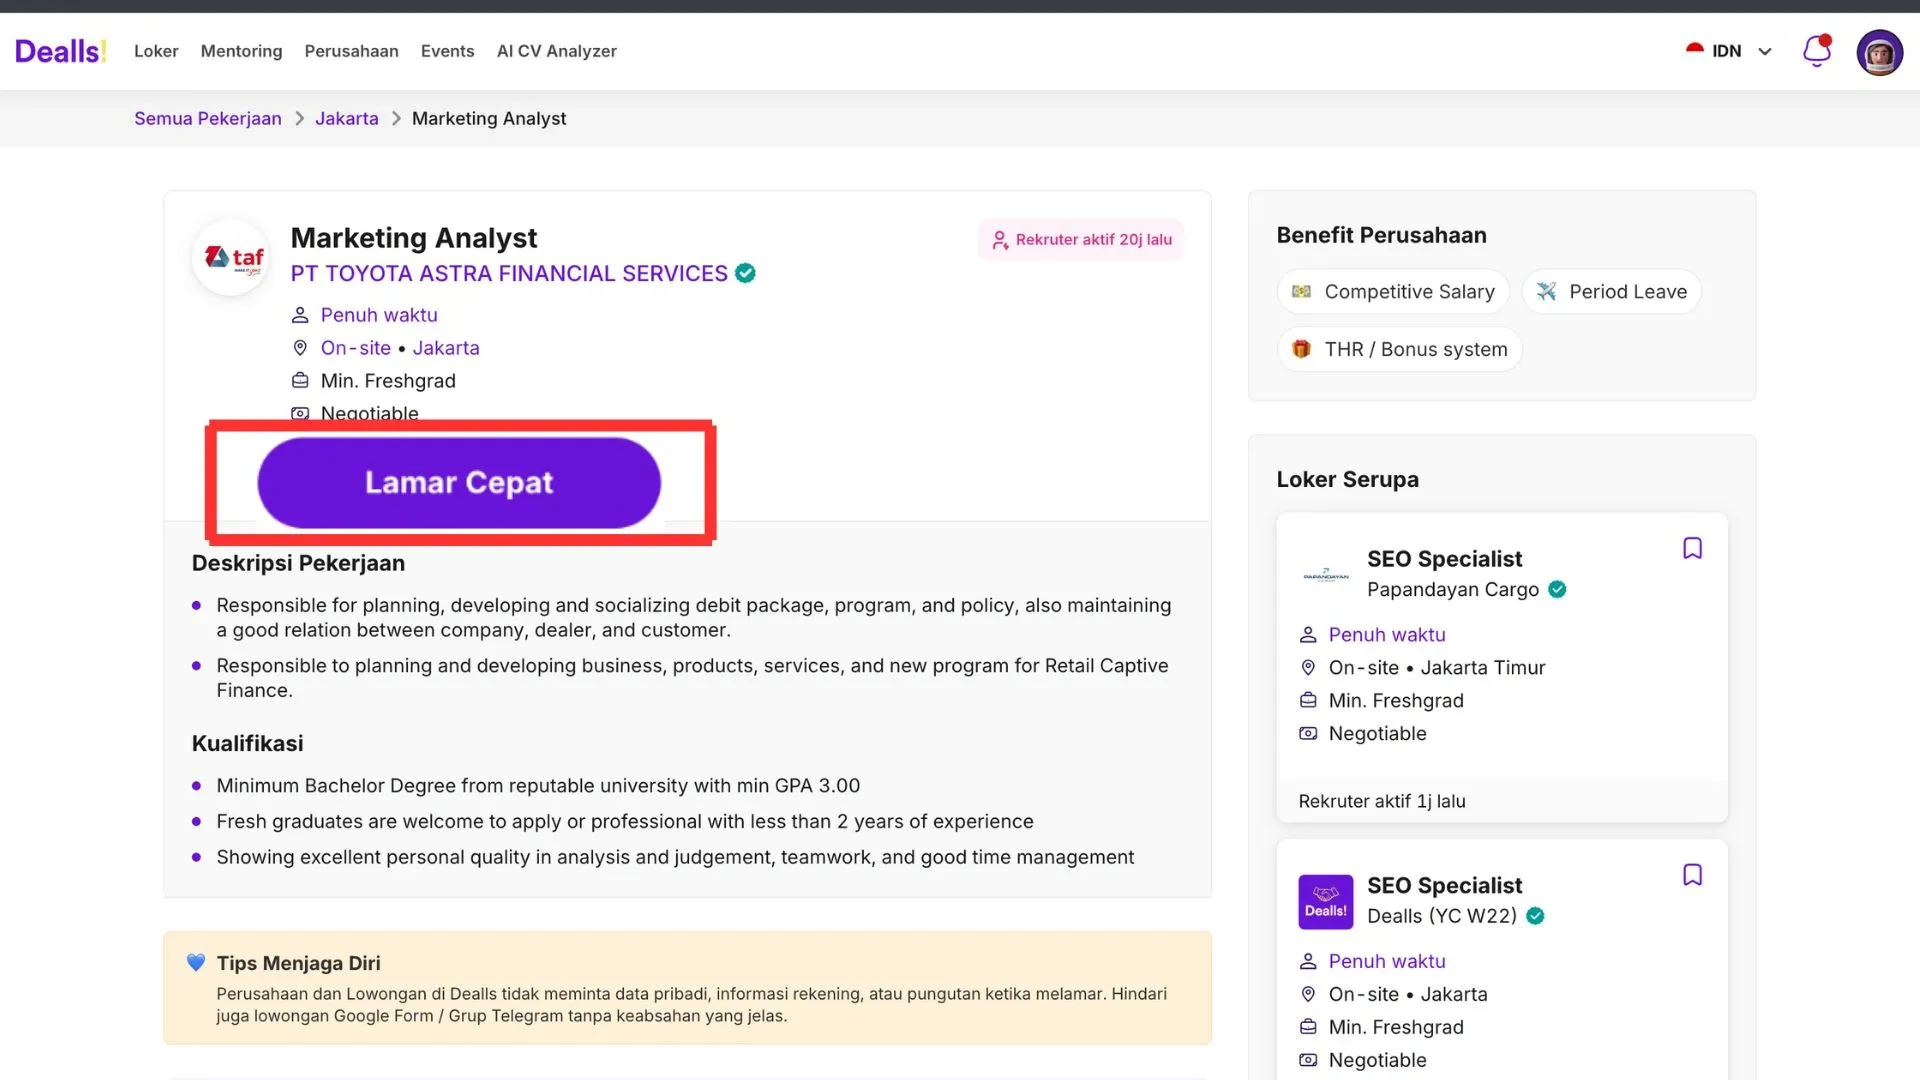Screen dimensions: 1920x1080
Task: Click the Competitive Salary benefit chip
Action: 1393,292
